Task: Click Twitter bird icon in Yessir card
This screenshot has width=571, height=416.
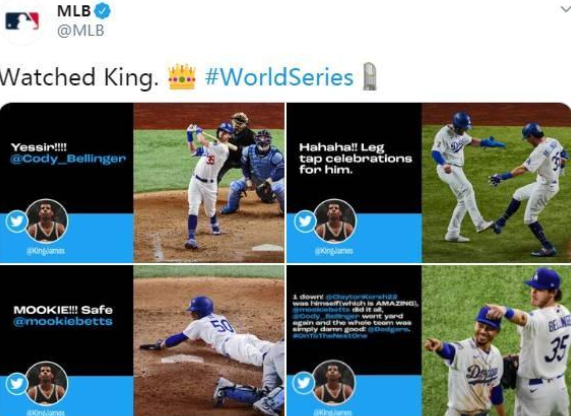Action: 16,221
